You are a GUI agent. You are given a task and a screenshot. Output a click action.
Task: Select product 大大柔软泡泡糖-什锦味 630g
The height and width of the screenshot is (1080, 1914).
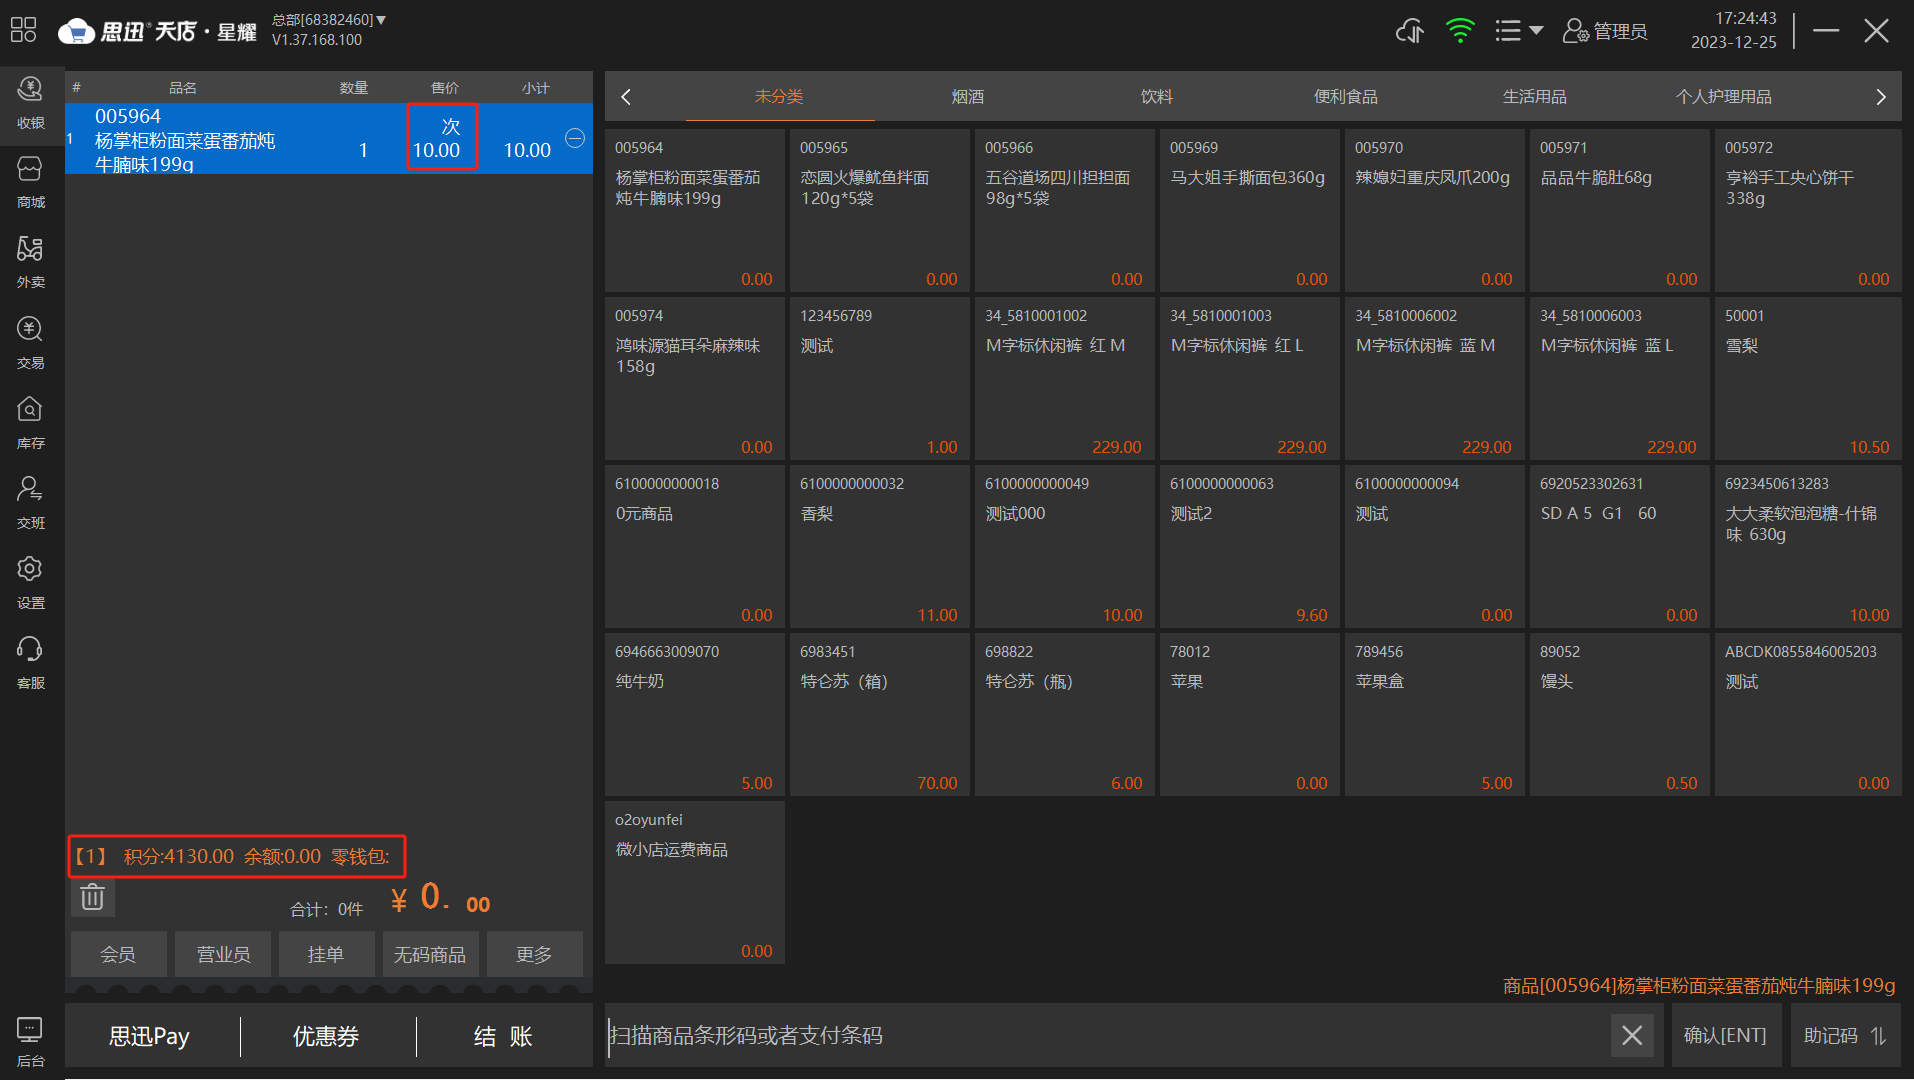click(1808, 547)
